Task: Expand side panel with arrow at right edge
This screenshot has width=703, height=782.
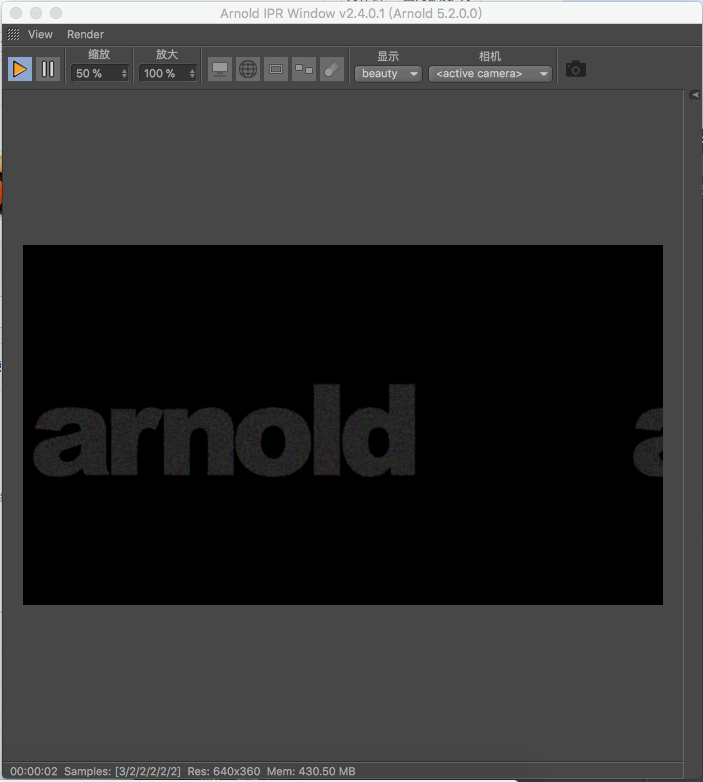Action: point(695,95)
